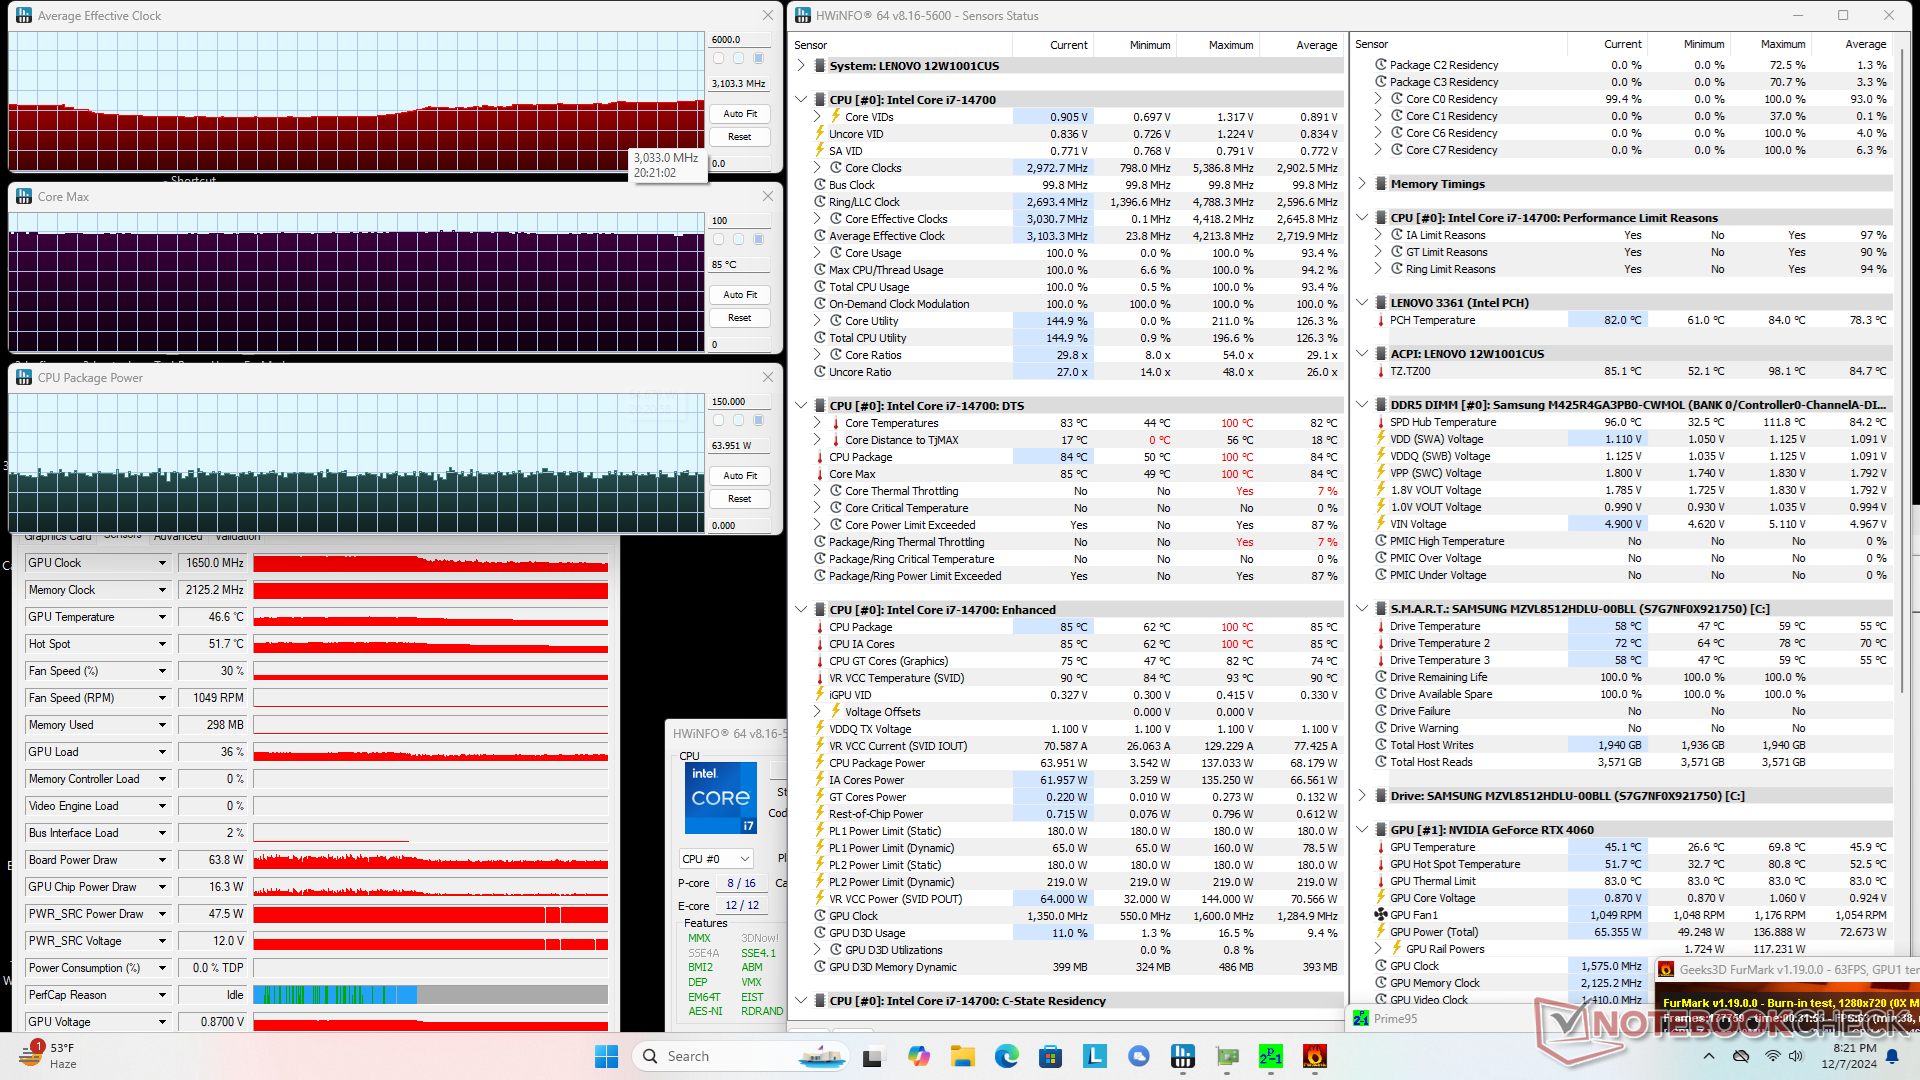
Task: Expand the Memory Timings section
Action: click(x=1362, y=184)
